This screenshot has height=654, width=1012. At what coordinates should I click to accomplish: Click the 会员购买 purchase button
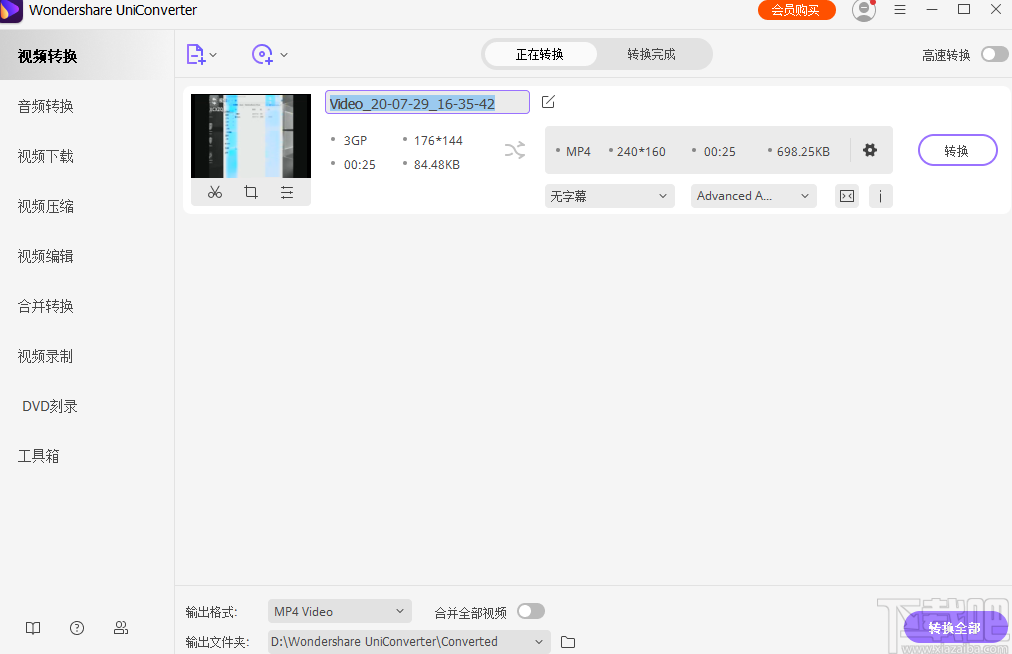click(x=796, y=9)
